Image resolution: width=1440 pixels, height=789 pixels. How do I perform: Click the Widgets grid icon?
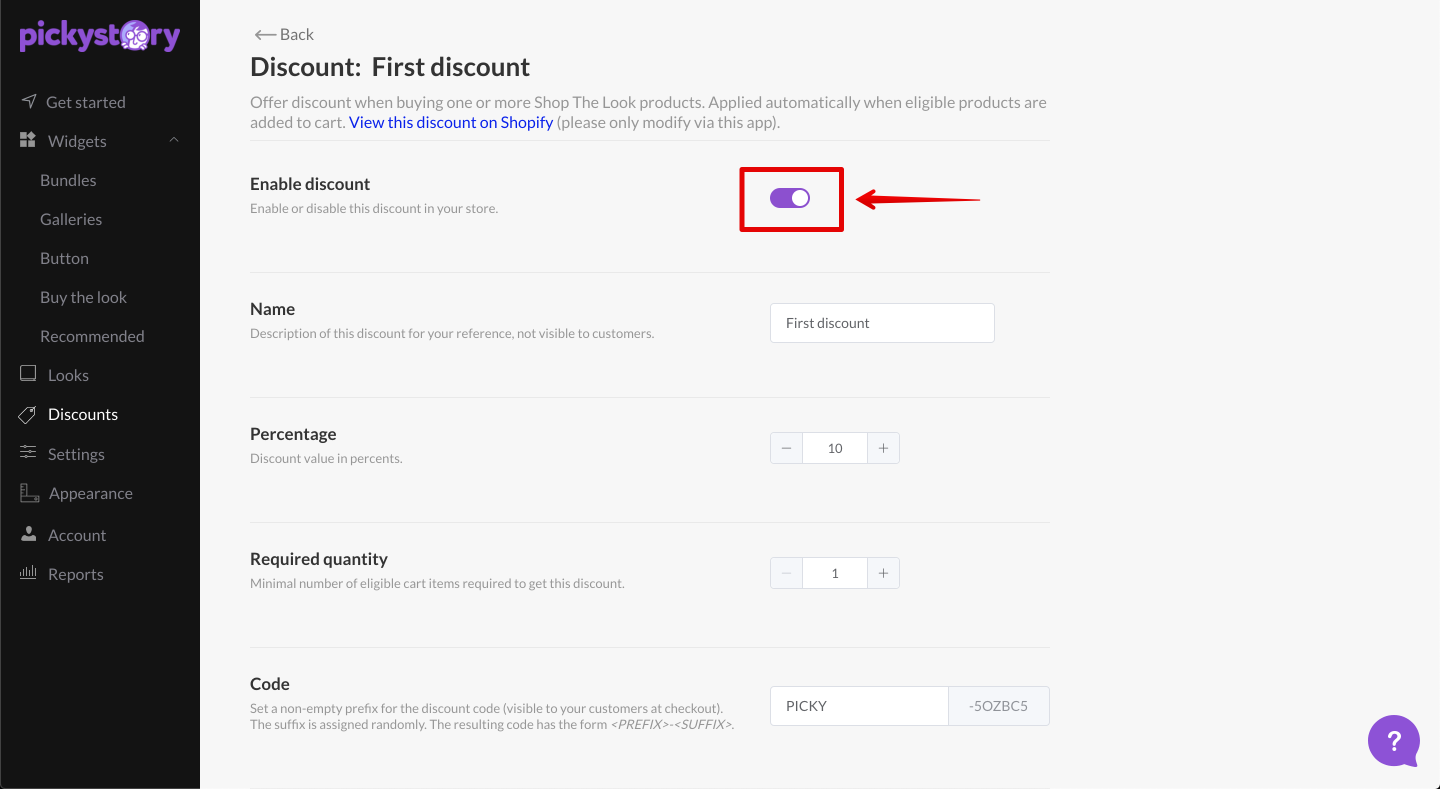(x=28, y=140)
